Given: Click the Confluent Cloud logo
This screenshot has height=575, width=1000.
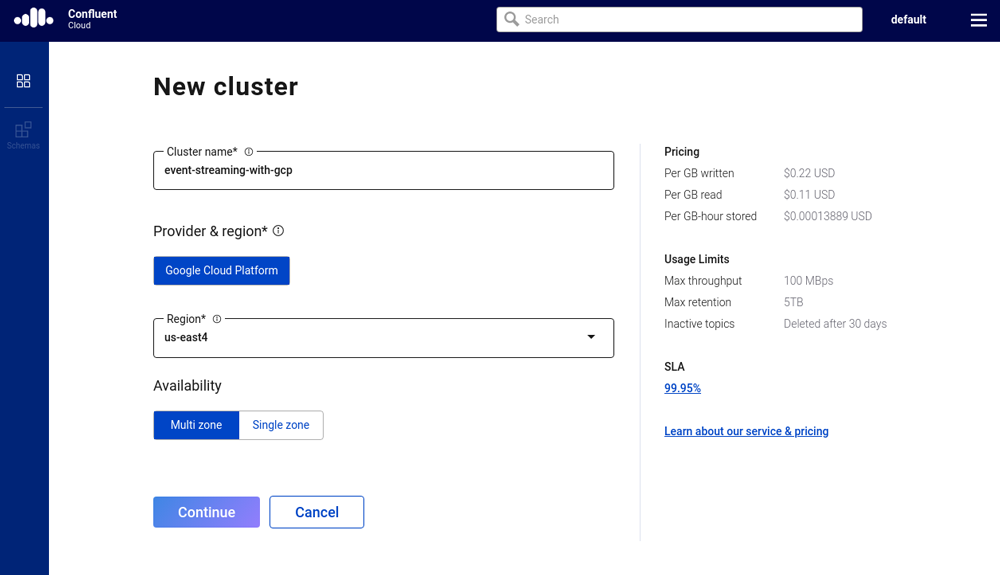Looking at the screenshot, I should tap(66, 18).
